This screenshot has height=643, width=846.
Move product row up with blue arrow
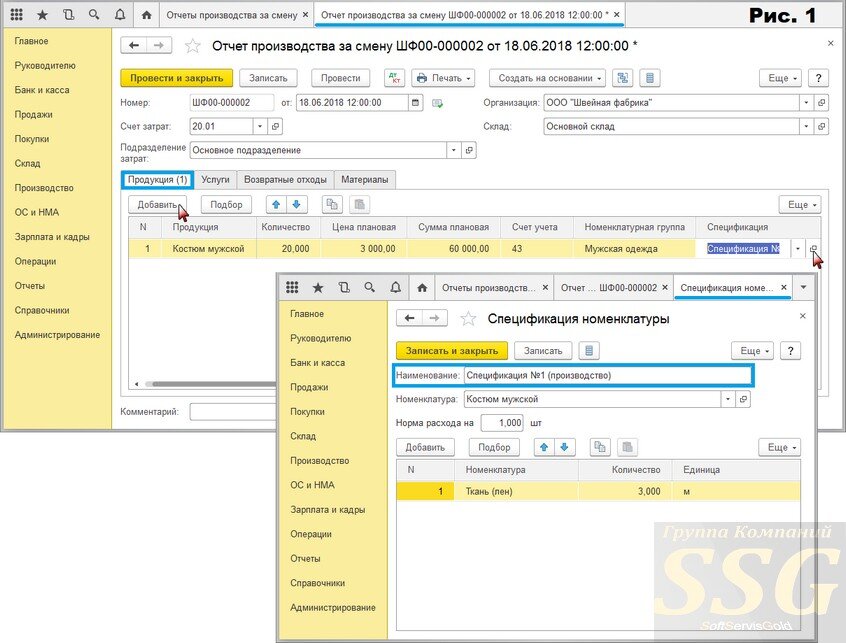point(276,204)
